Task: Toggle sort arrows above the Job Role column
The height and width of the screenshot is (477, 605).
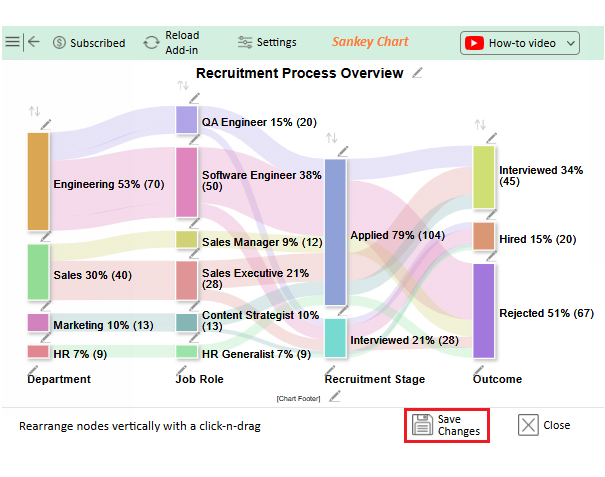Action: (x=183, y=86)
